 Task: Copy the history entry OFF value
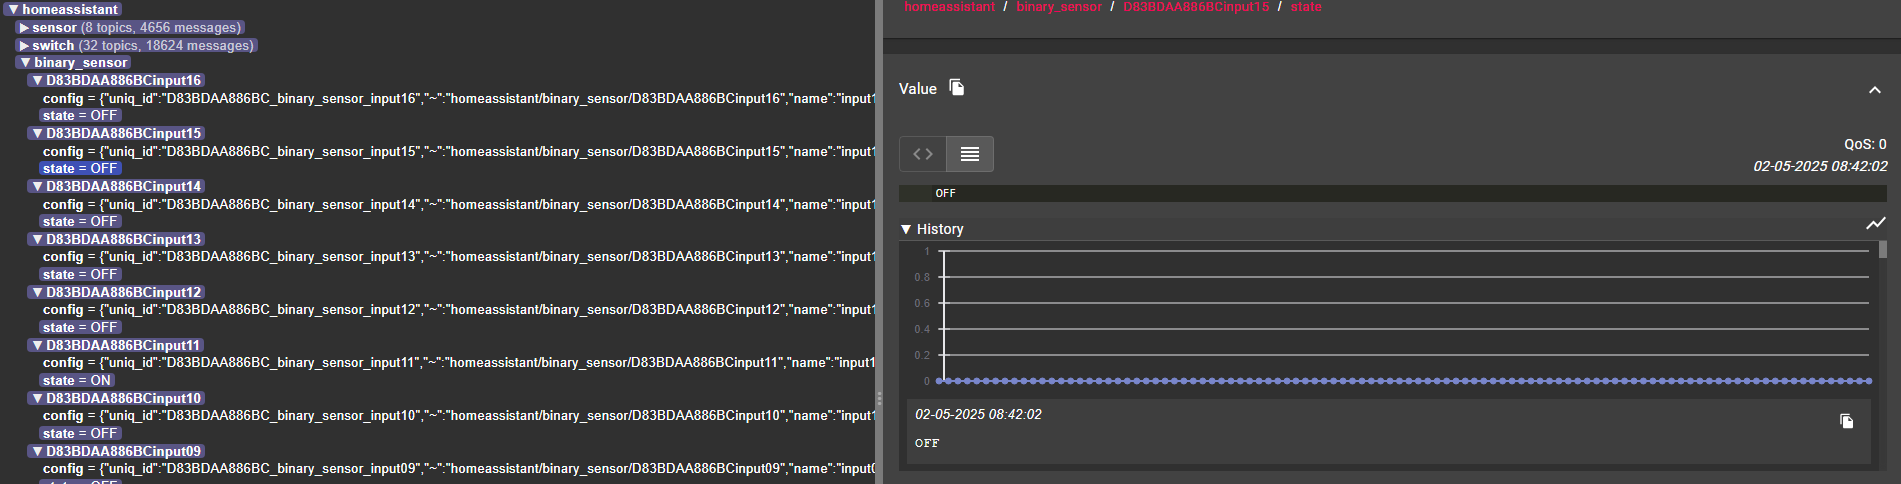pyautogui.click(x=1846, y=421)
